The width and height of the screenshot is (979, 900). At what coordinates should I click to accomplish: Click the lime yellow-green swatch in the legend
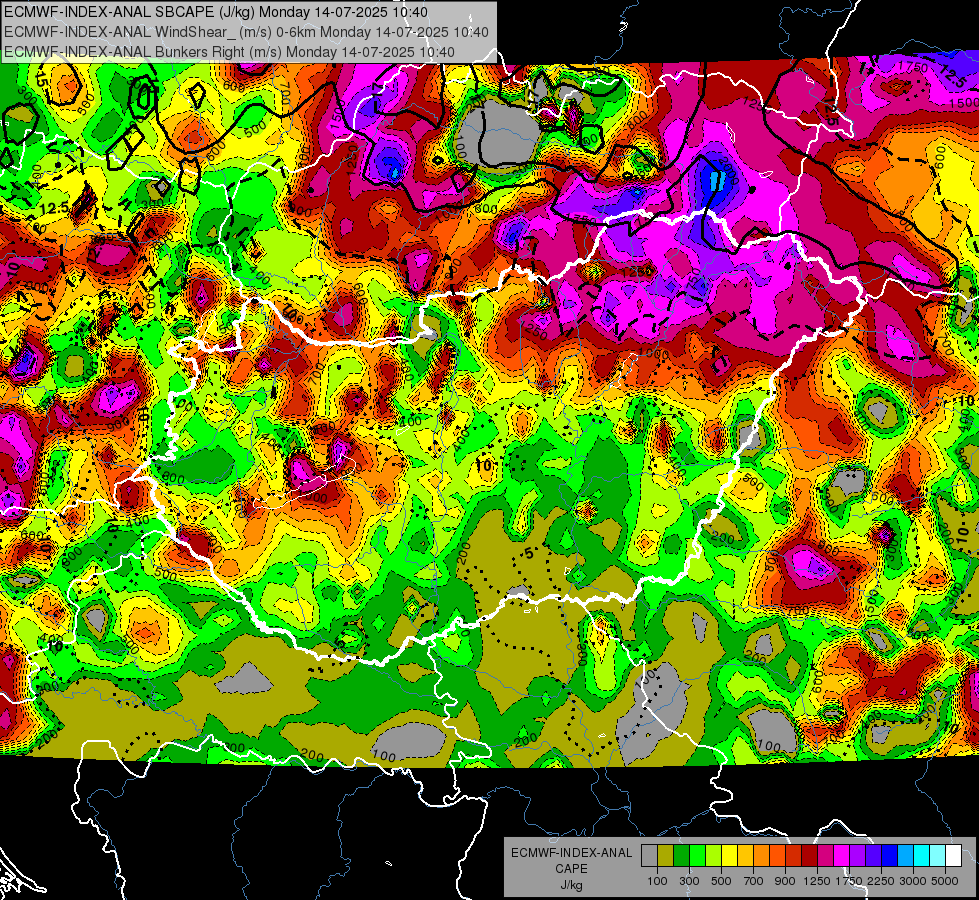(x=713, y=856)
